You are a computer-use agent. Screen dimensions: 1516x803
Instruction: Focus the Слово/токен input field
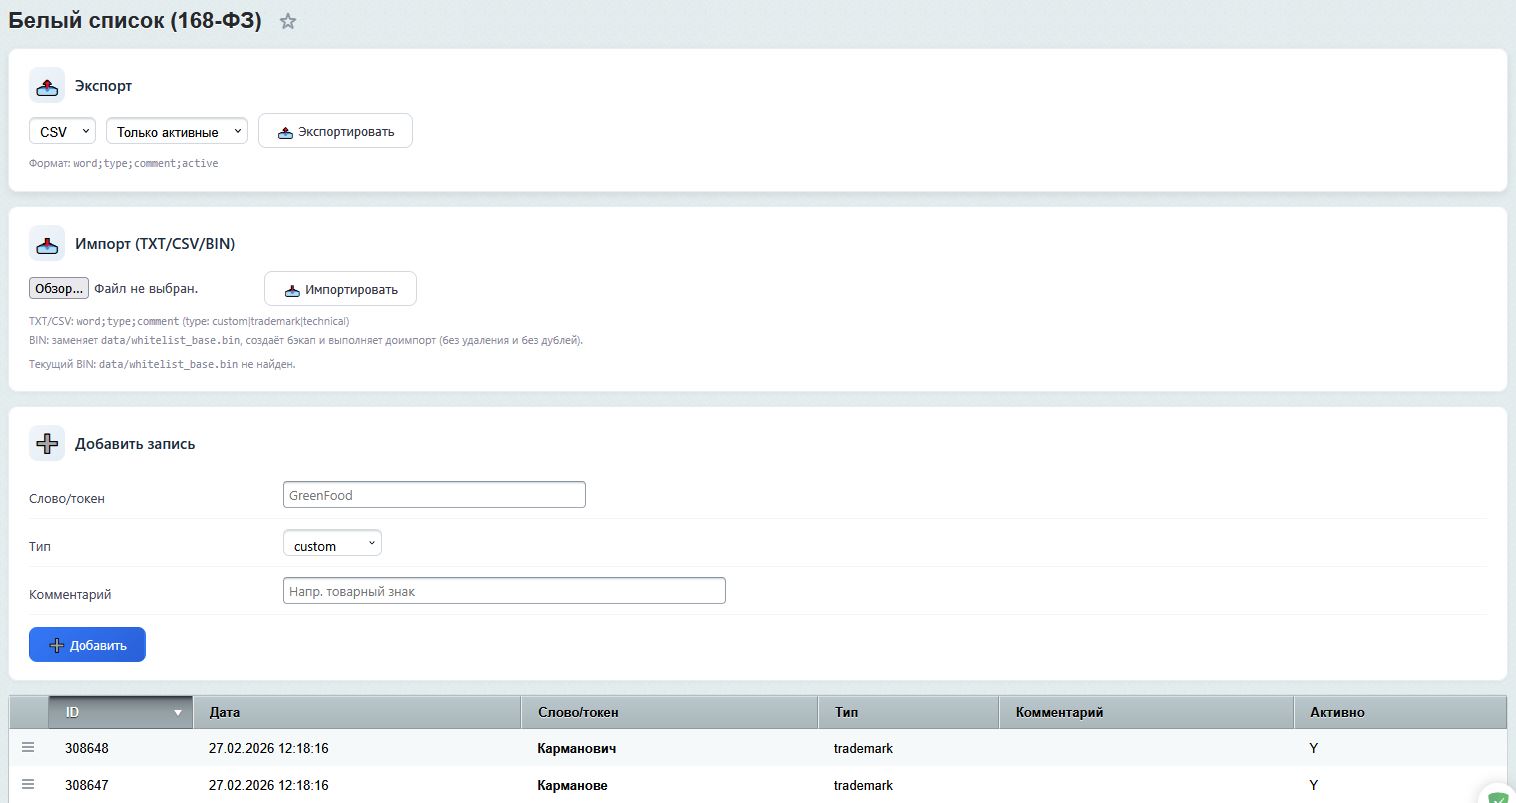tap(434, 495)
